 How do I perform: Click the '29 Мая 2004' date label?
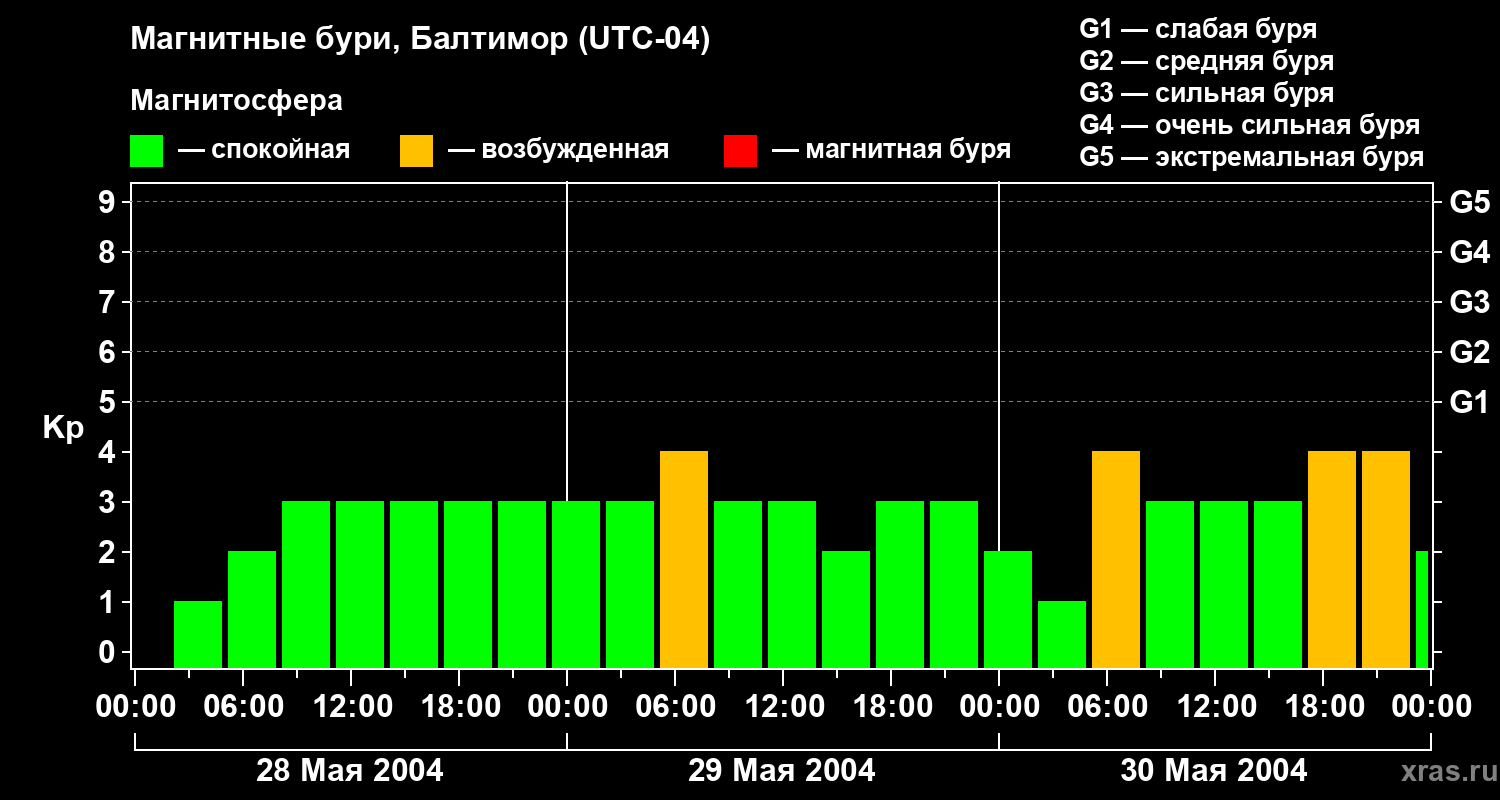pos(782,770)
